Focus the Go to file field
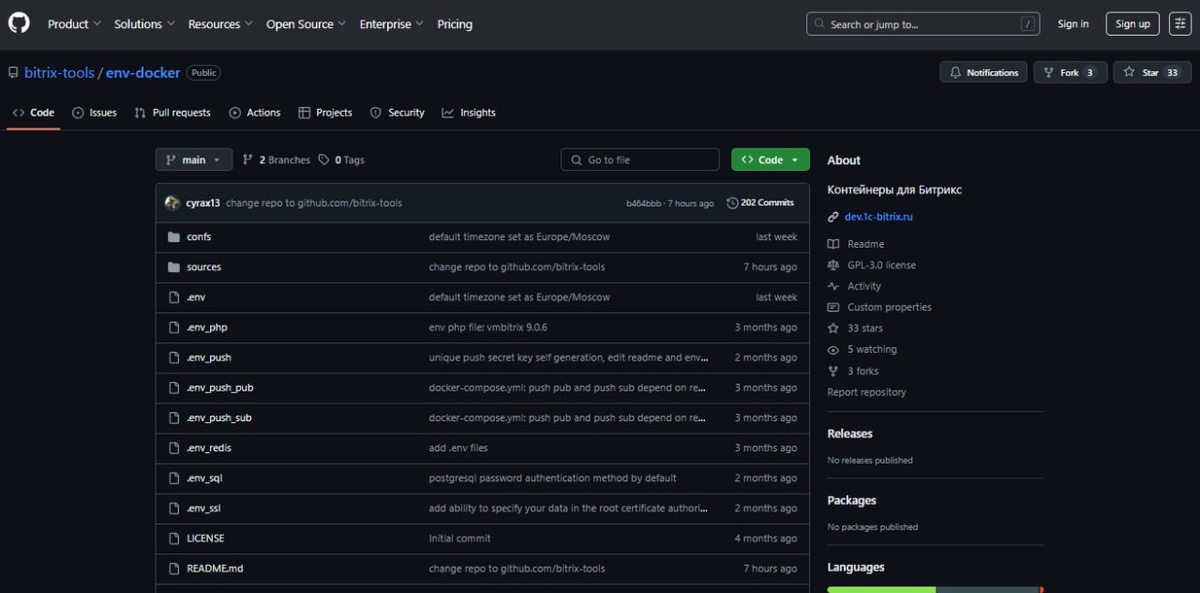 click(640, 160)
